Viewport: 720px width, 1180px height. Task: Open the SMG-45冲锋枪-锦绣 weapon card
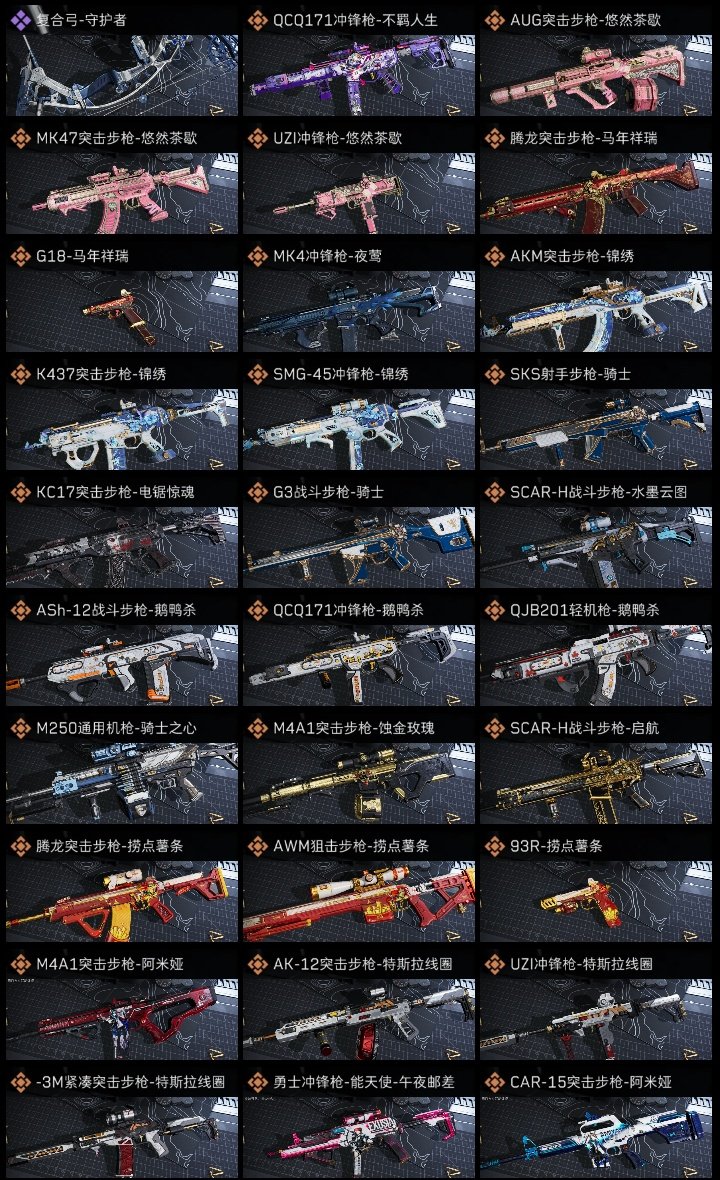click(359, 415)
